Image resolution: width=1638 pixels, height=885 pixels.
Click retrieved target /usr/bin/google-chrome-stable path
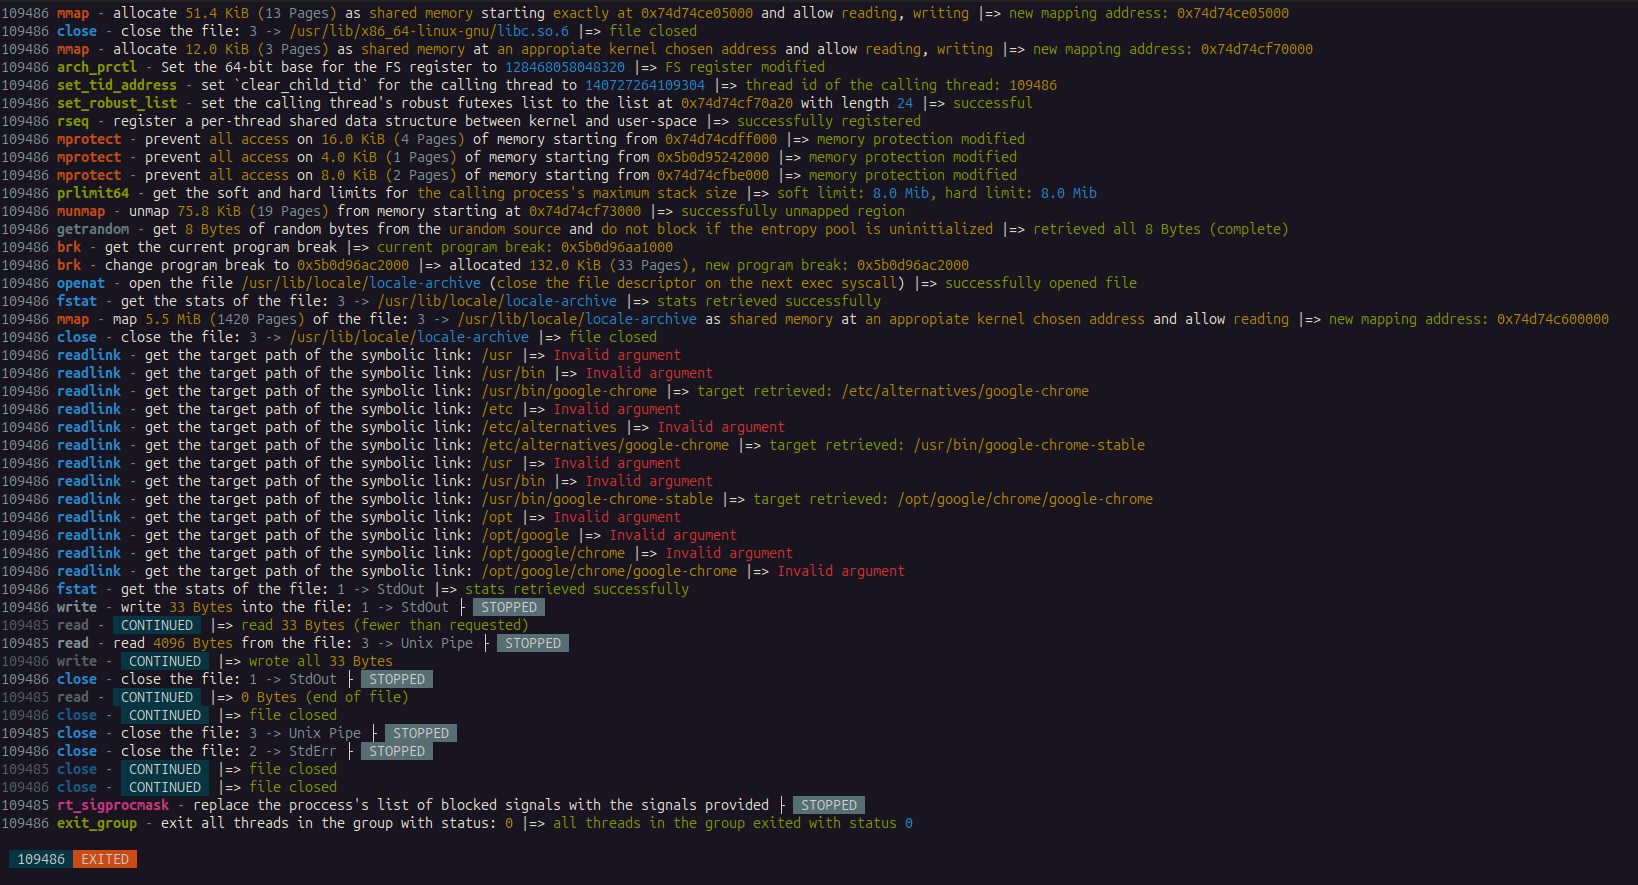[1029, 445]
